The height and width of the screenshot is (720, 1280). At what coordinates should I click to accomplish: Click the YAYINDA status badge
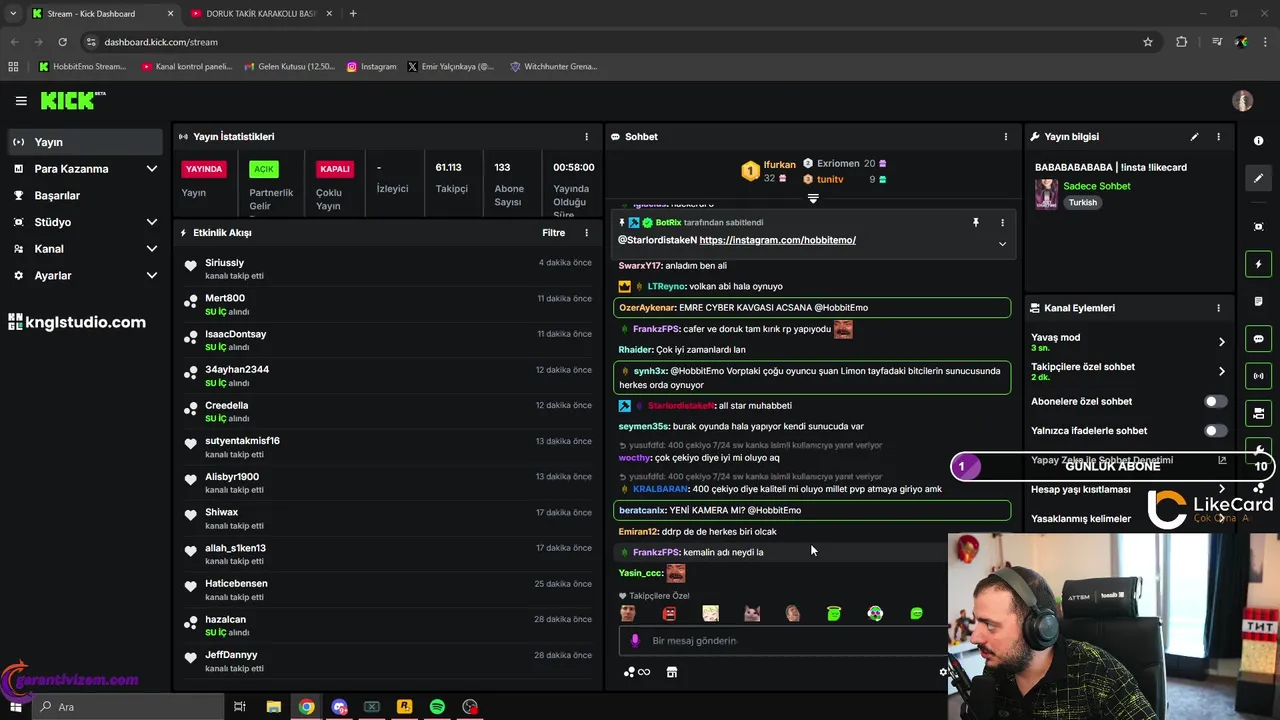click(204, 169)
